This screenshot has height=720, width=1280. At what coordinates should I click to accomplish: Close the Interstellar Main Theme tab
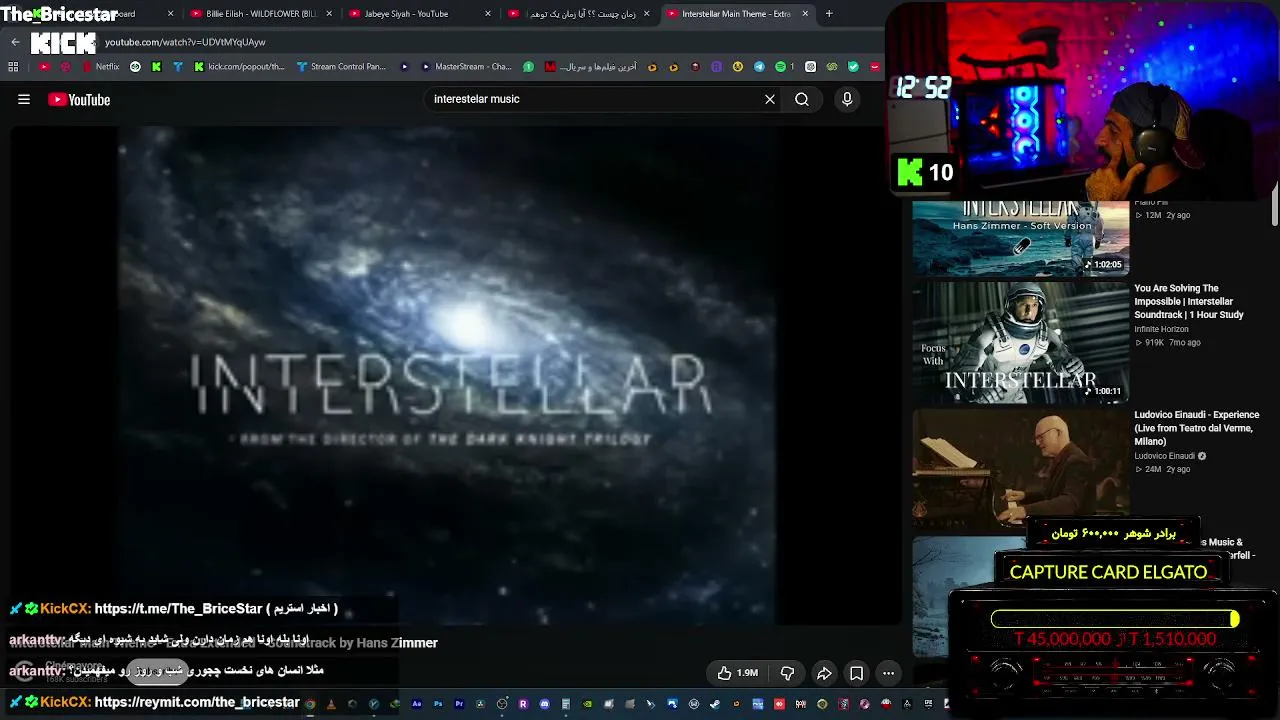click(x=806, y=14)
